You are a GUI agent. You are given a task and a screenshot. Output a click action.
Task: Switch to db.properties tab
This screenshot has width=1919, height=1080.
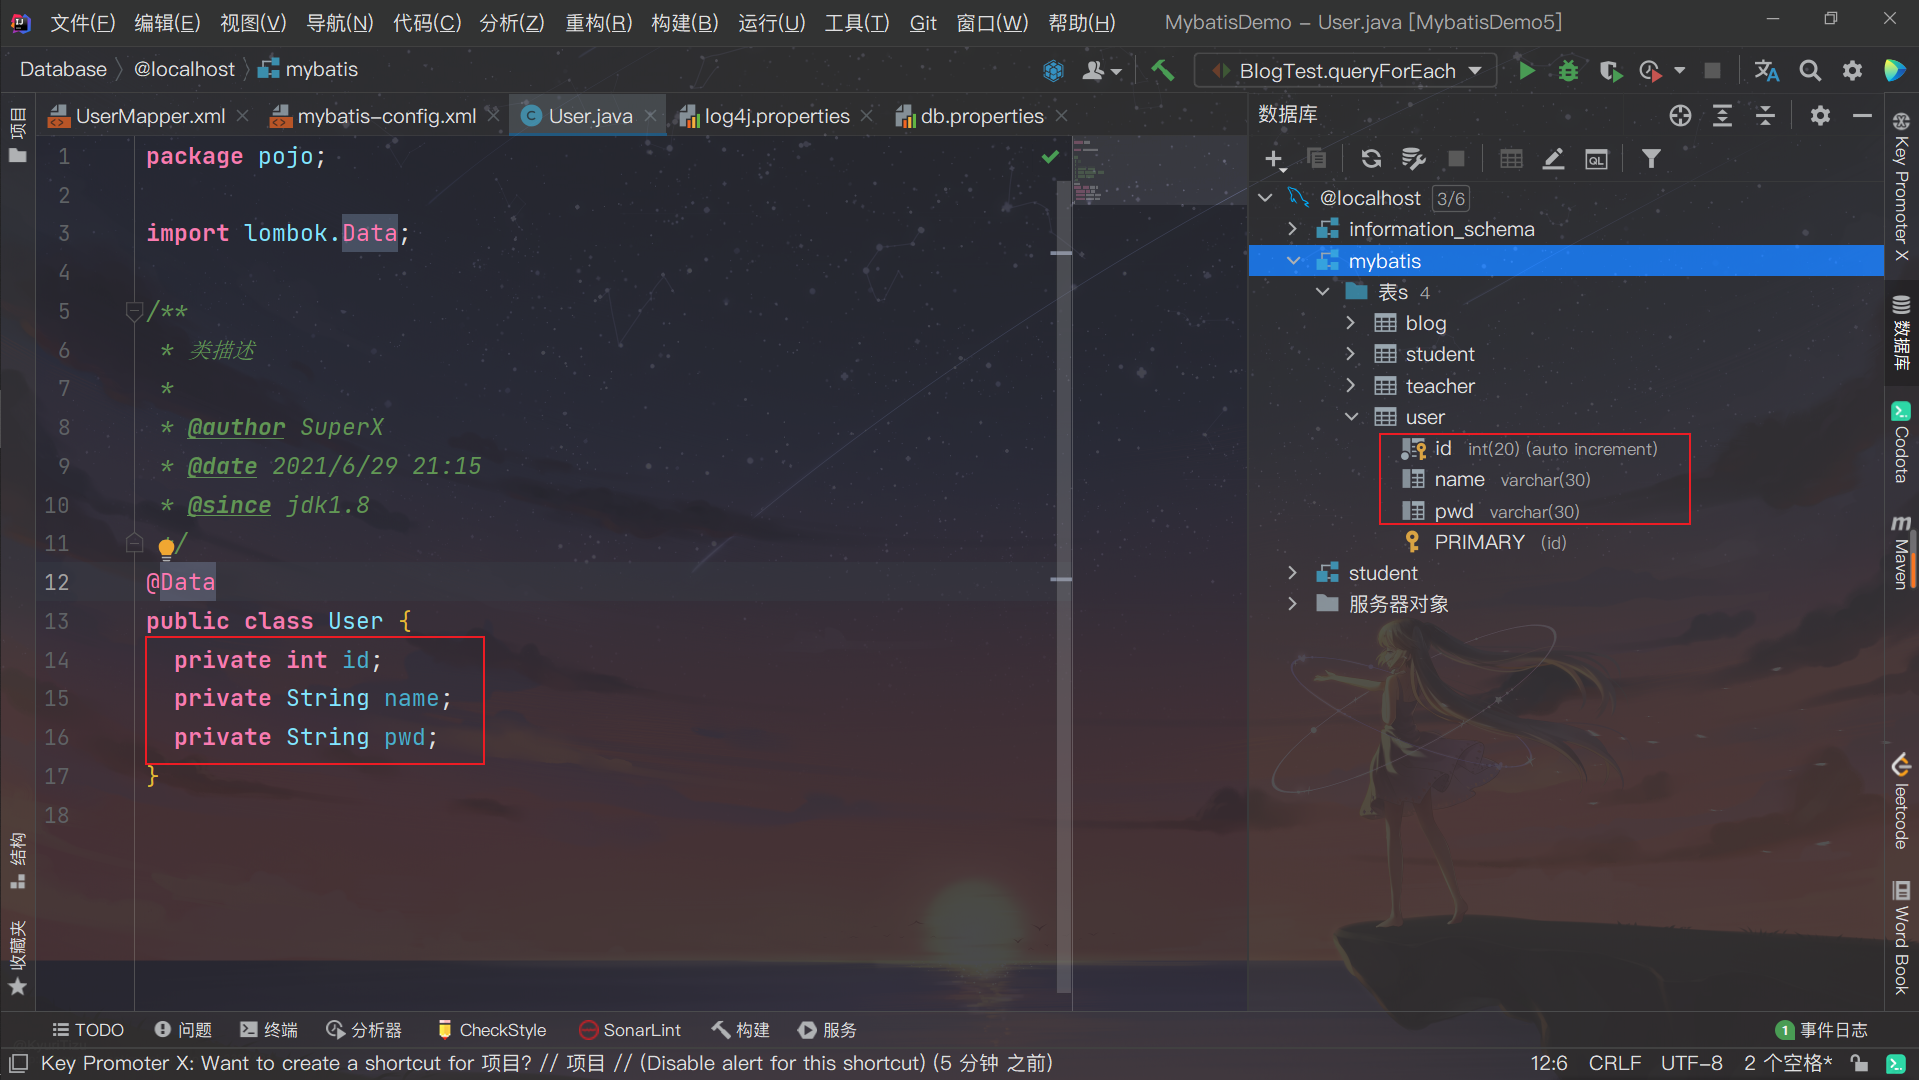(x=981, y=116)
